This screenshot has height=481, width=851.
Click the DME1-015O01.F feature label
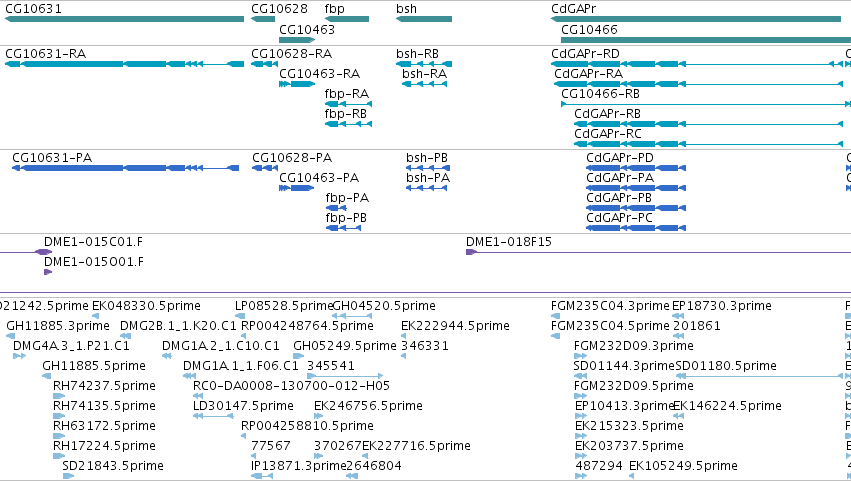point(94,262)
